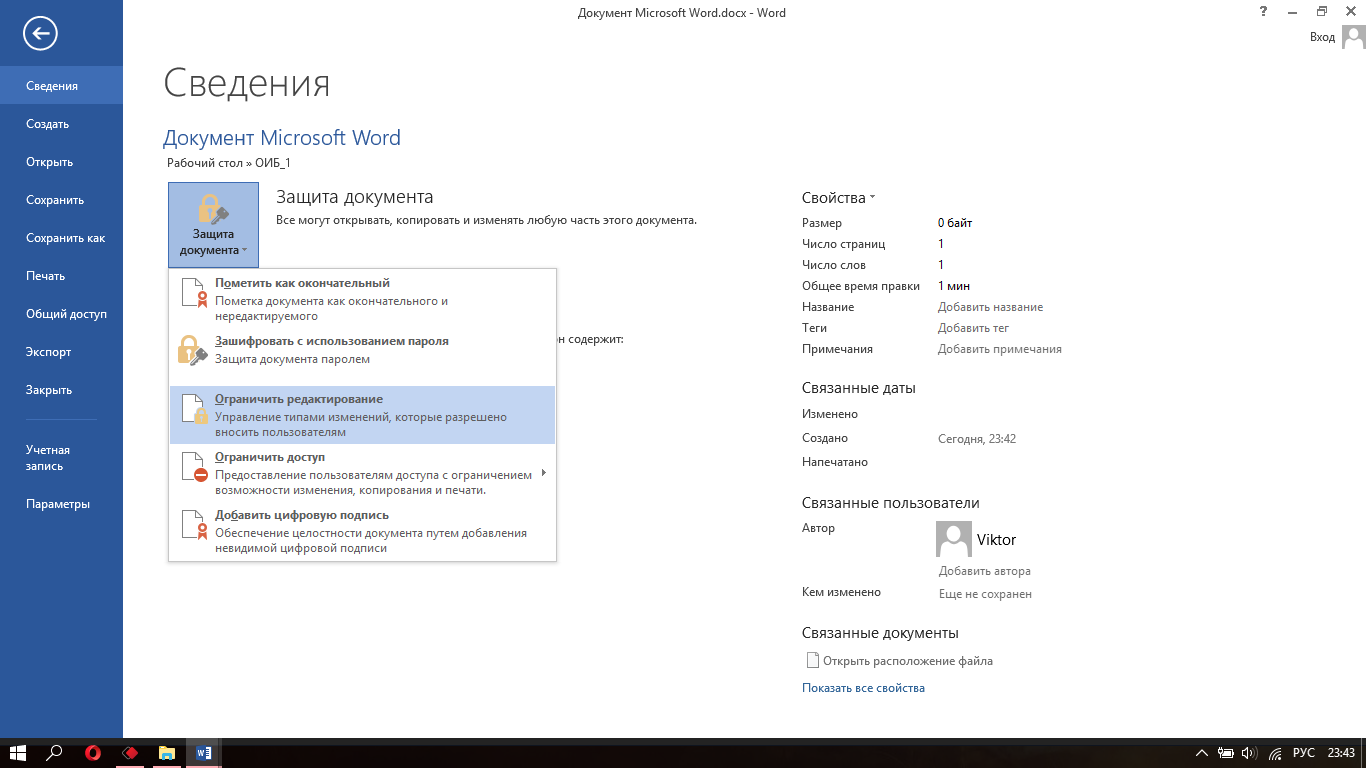1366x768 pixels.
Task: Switch РУС input language indicator
Action: coord(1304,753)
